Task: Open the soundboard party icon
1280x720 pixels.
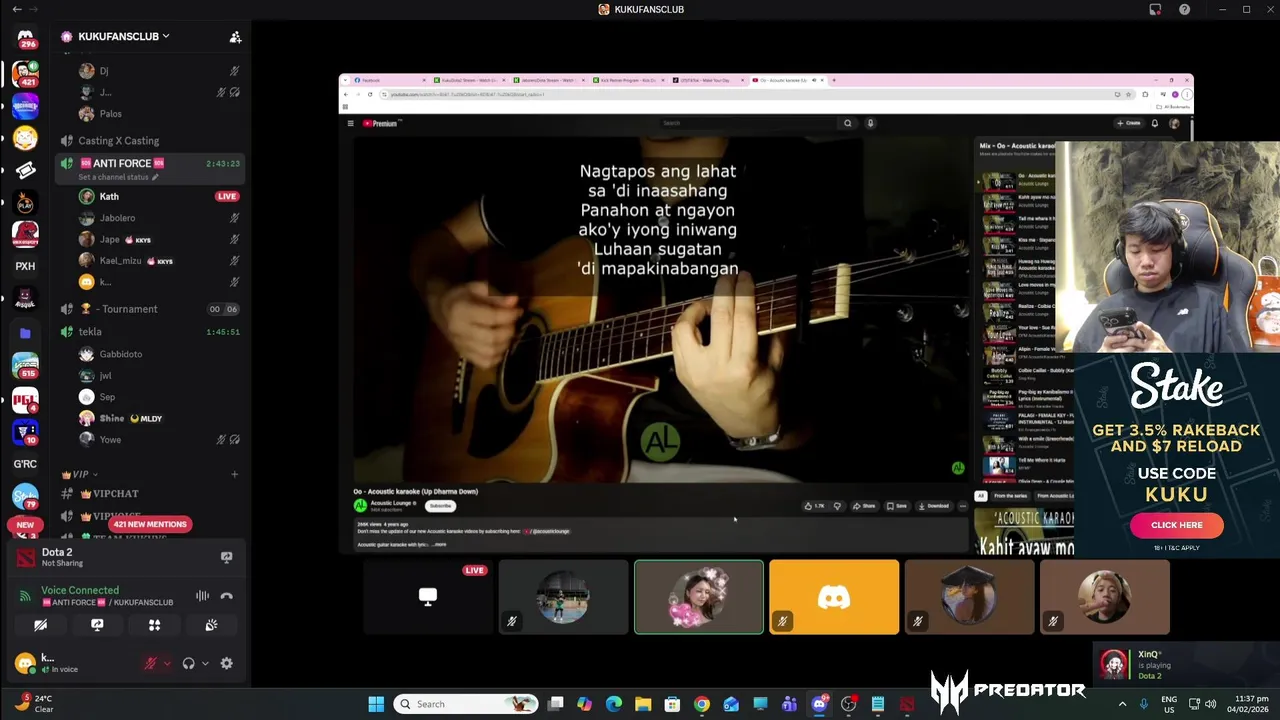Action: point(211,625)
